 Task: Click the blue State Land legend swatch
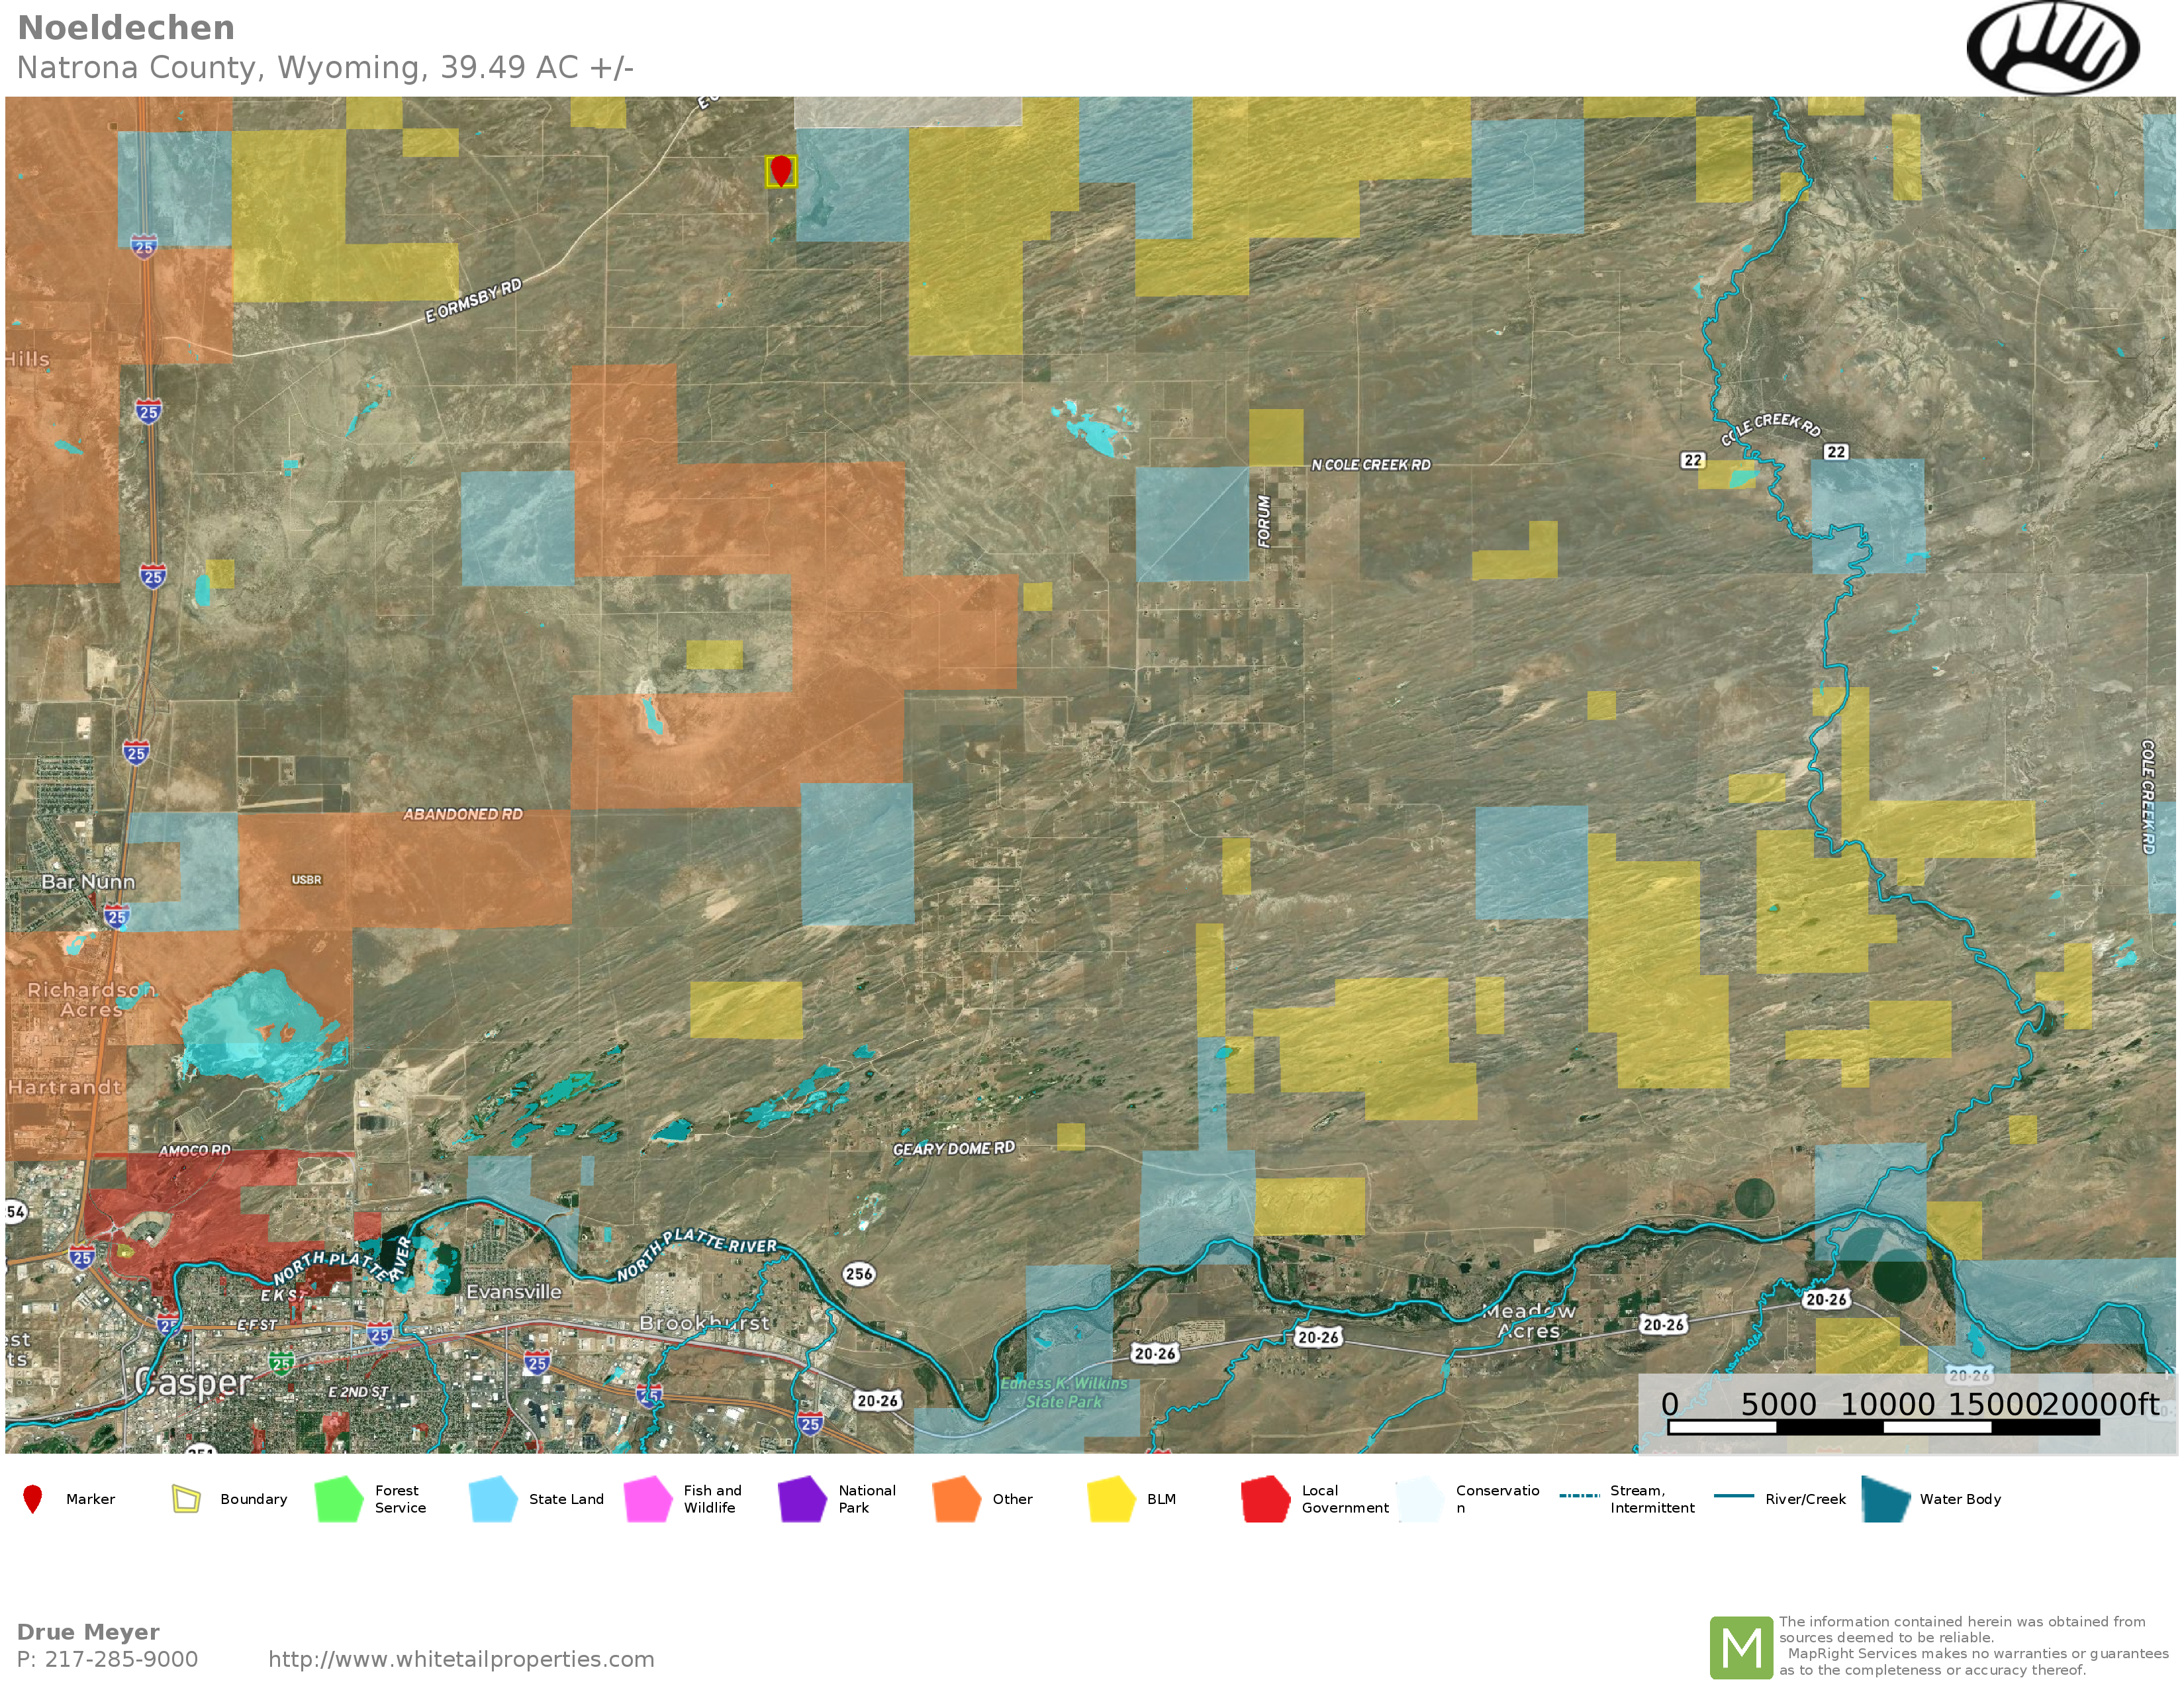pyautogui.click(x=493, y=1499)
